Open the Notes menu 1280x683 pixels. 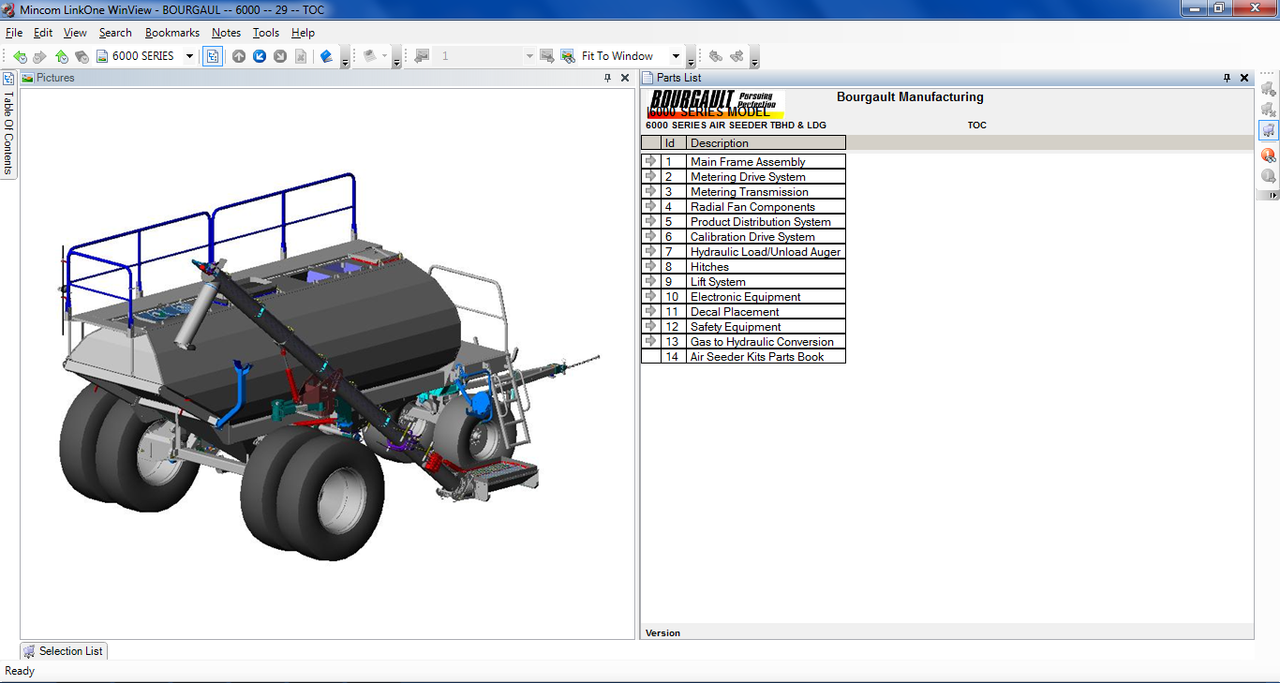pos(226,33)
